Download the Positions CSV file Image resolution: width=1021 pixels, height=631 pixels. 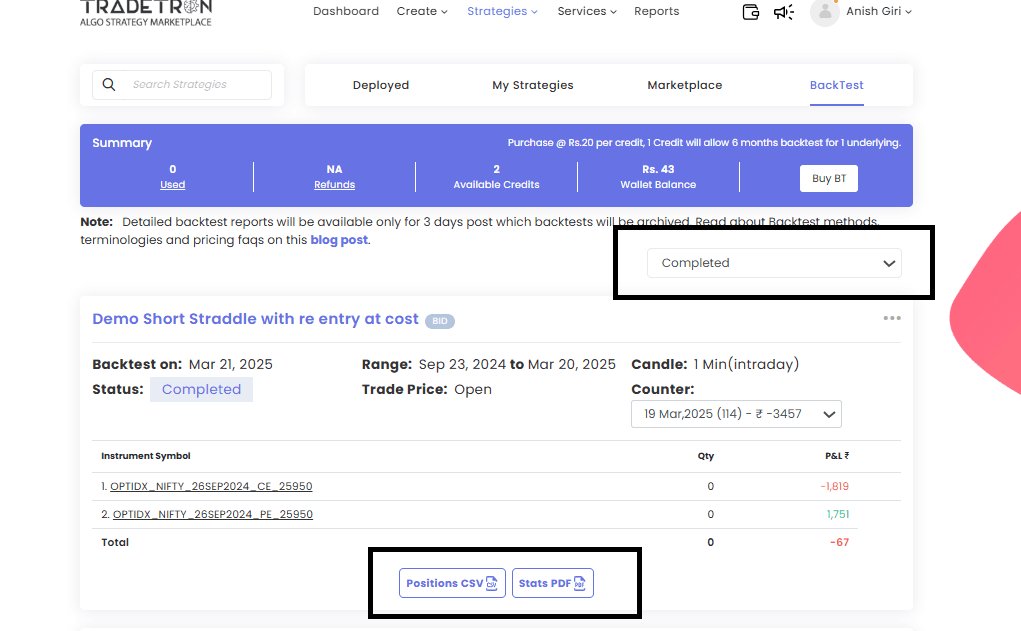(452, 583)
